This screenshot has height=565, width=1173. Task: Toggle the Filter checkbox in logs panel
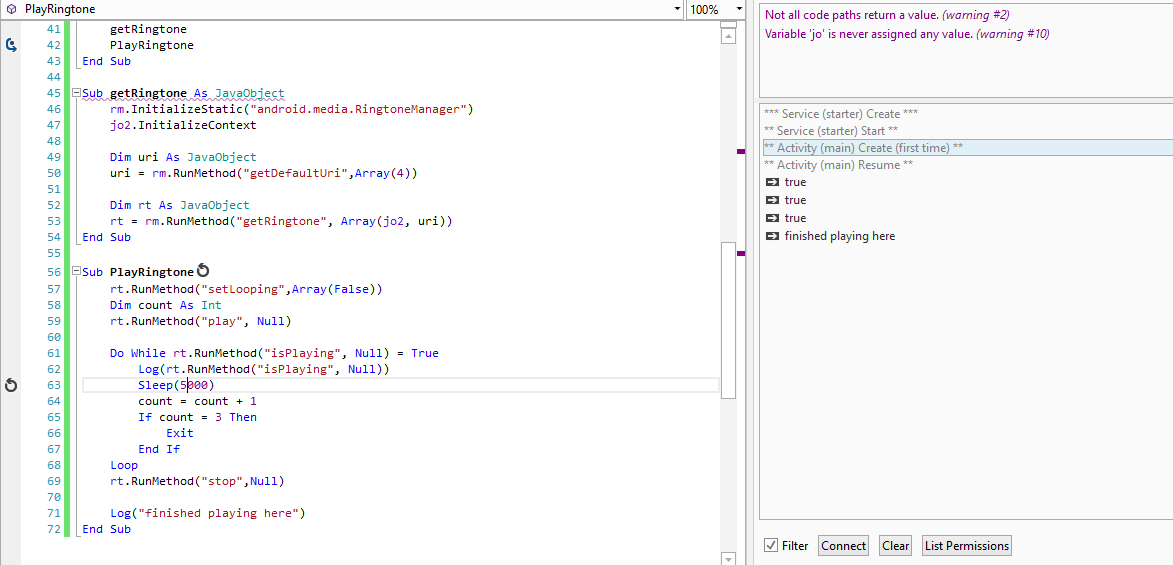pos(770,545)
